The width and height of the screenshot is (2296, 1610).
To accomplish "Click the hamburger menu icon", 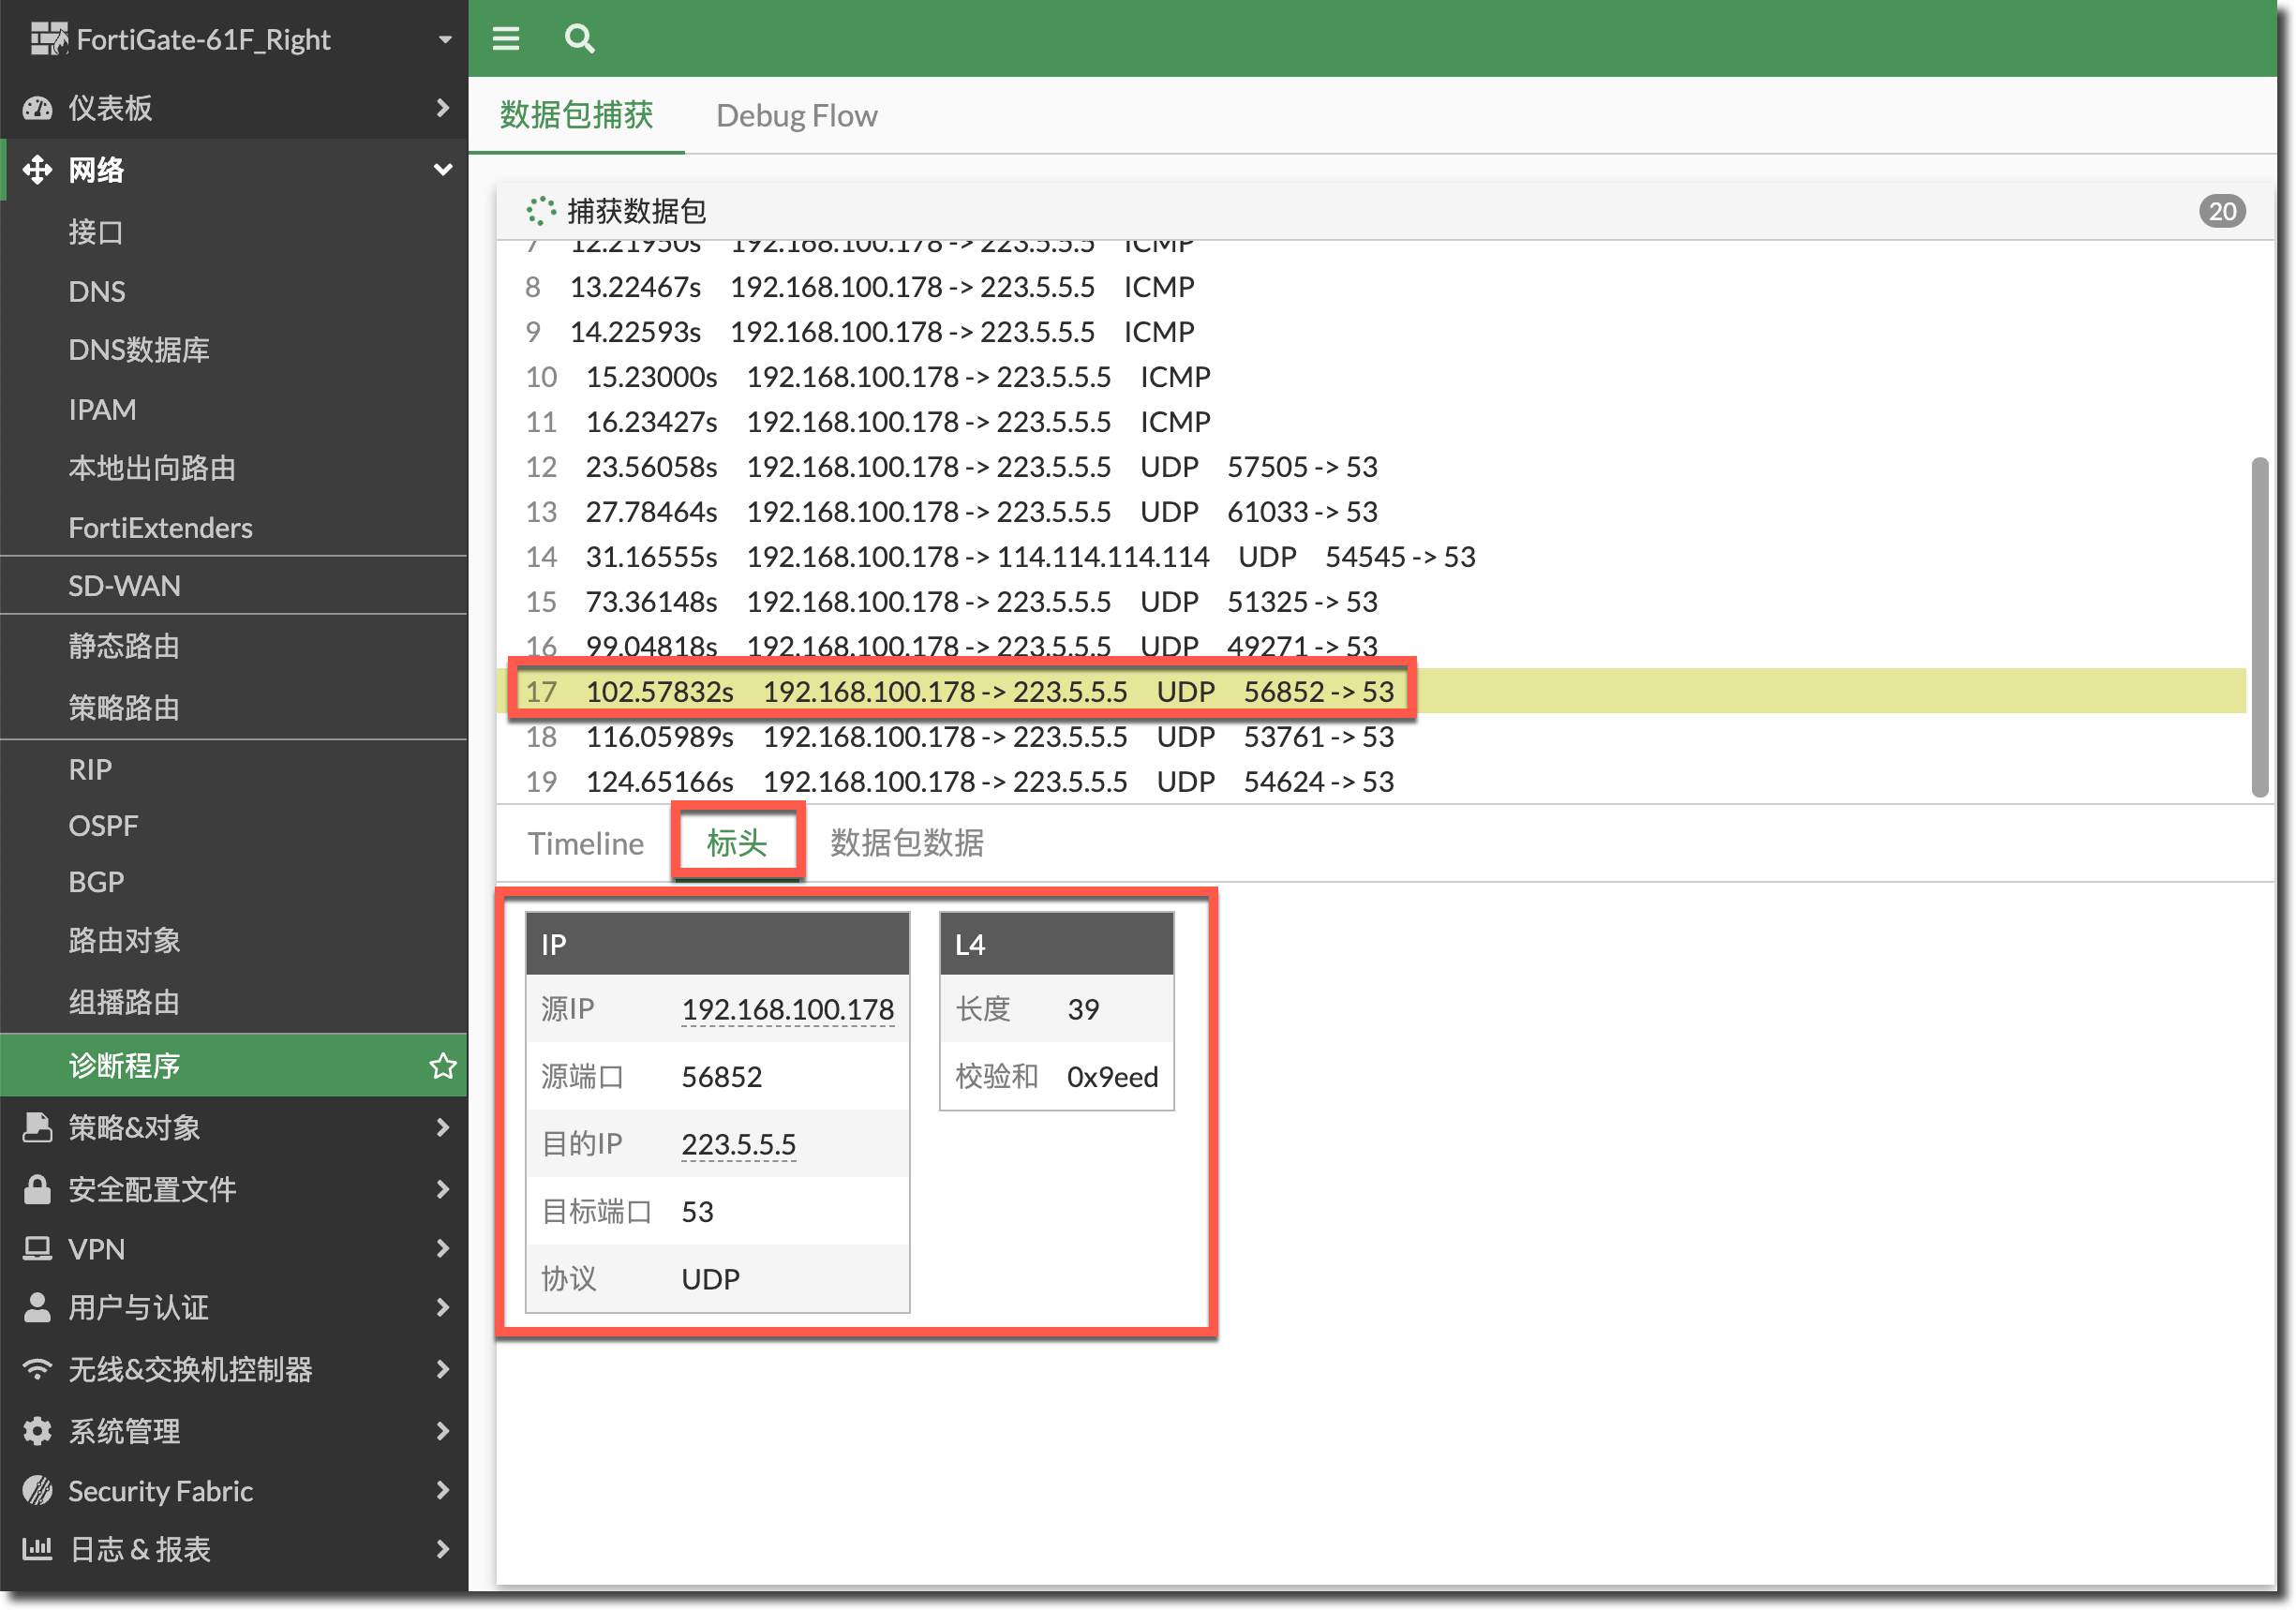I will click(506, 39).
